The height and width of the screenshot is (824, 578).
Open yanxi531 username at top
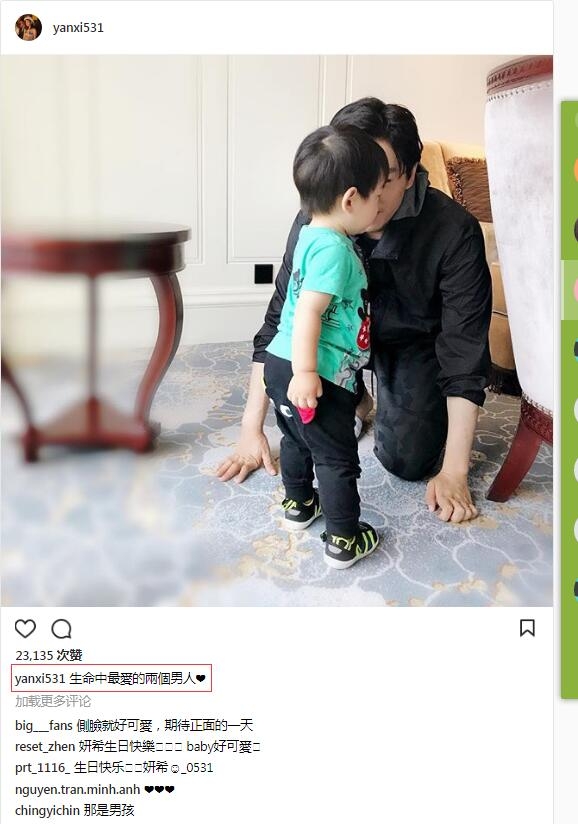pos(78,28)
